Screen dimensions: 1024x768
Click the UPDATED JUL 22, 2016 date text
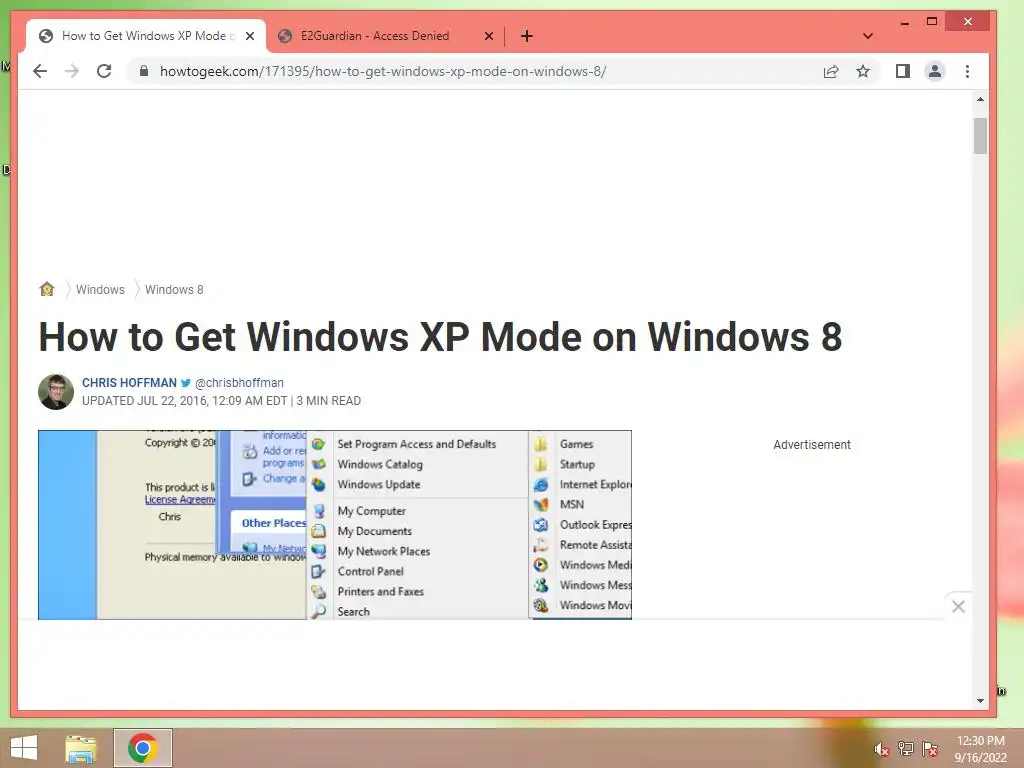(185, 401)
